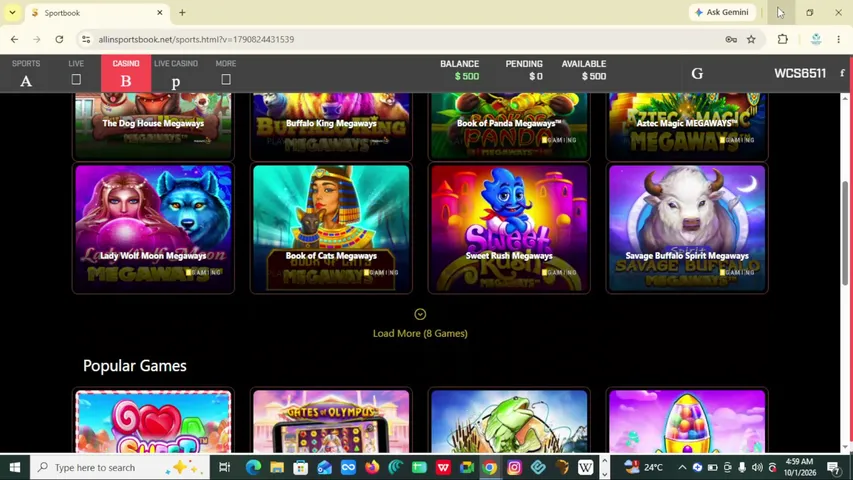The width and height of the screenshot is (853, 480).
Task: Switch to Chrome in the taskbar
Action: click(x=490, y=467)
